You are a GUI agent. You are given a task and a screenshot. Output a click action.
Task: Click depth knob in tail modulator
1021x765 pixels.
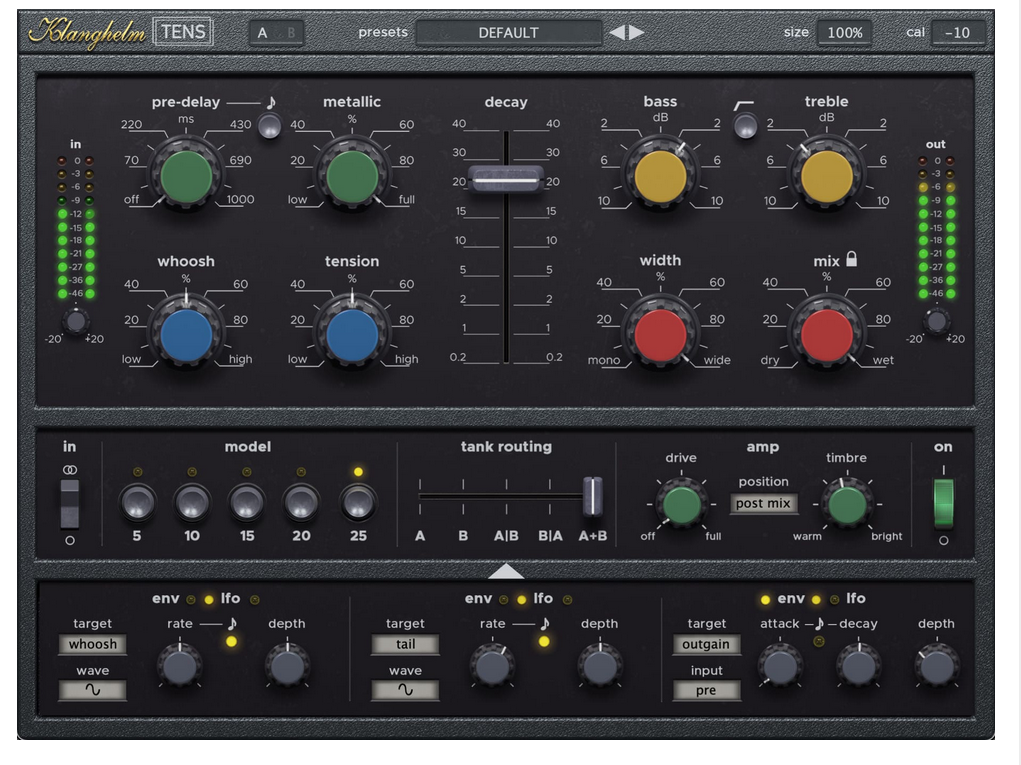click(x=600, y=665)
